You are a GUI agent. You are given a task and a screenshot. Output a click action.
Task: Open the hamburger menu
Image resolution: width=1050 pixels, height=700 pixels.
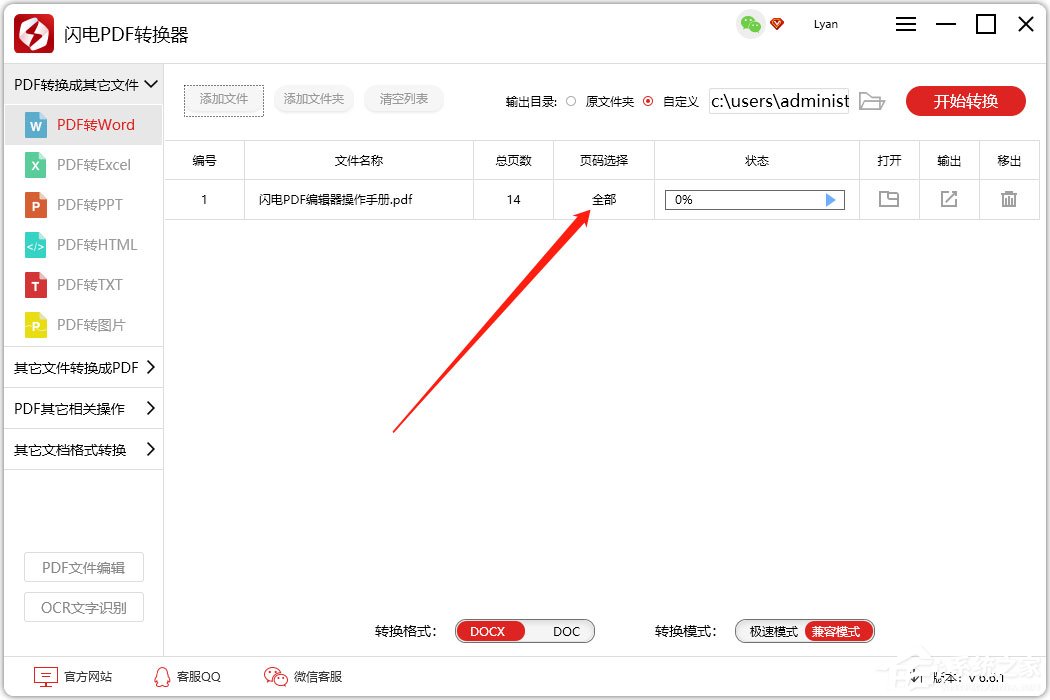905,23
